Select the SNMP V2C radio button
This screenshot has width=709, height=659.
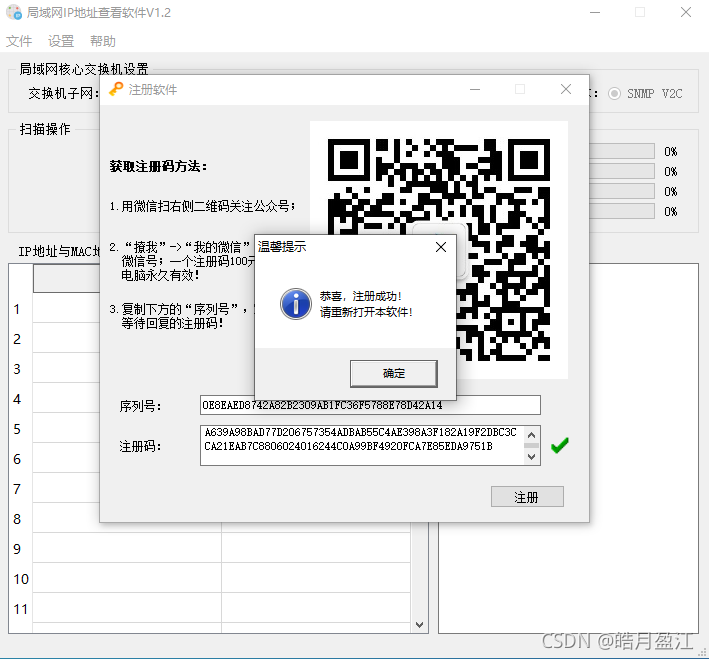coord(614,94)
